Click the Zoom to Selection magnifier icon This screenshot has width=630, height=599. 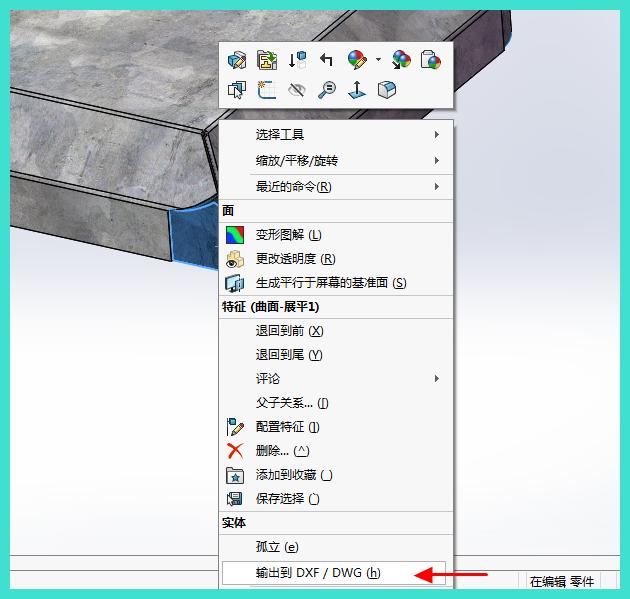pyautogui.click(x=327, y=90)
